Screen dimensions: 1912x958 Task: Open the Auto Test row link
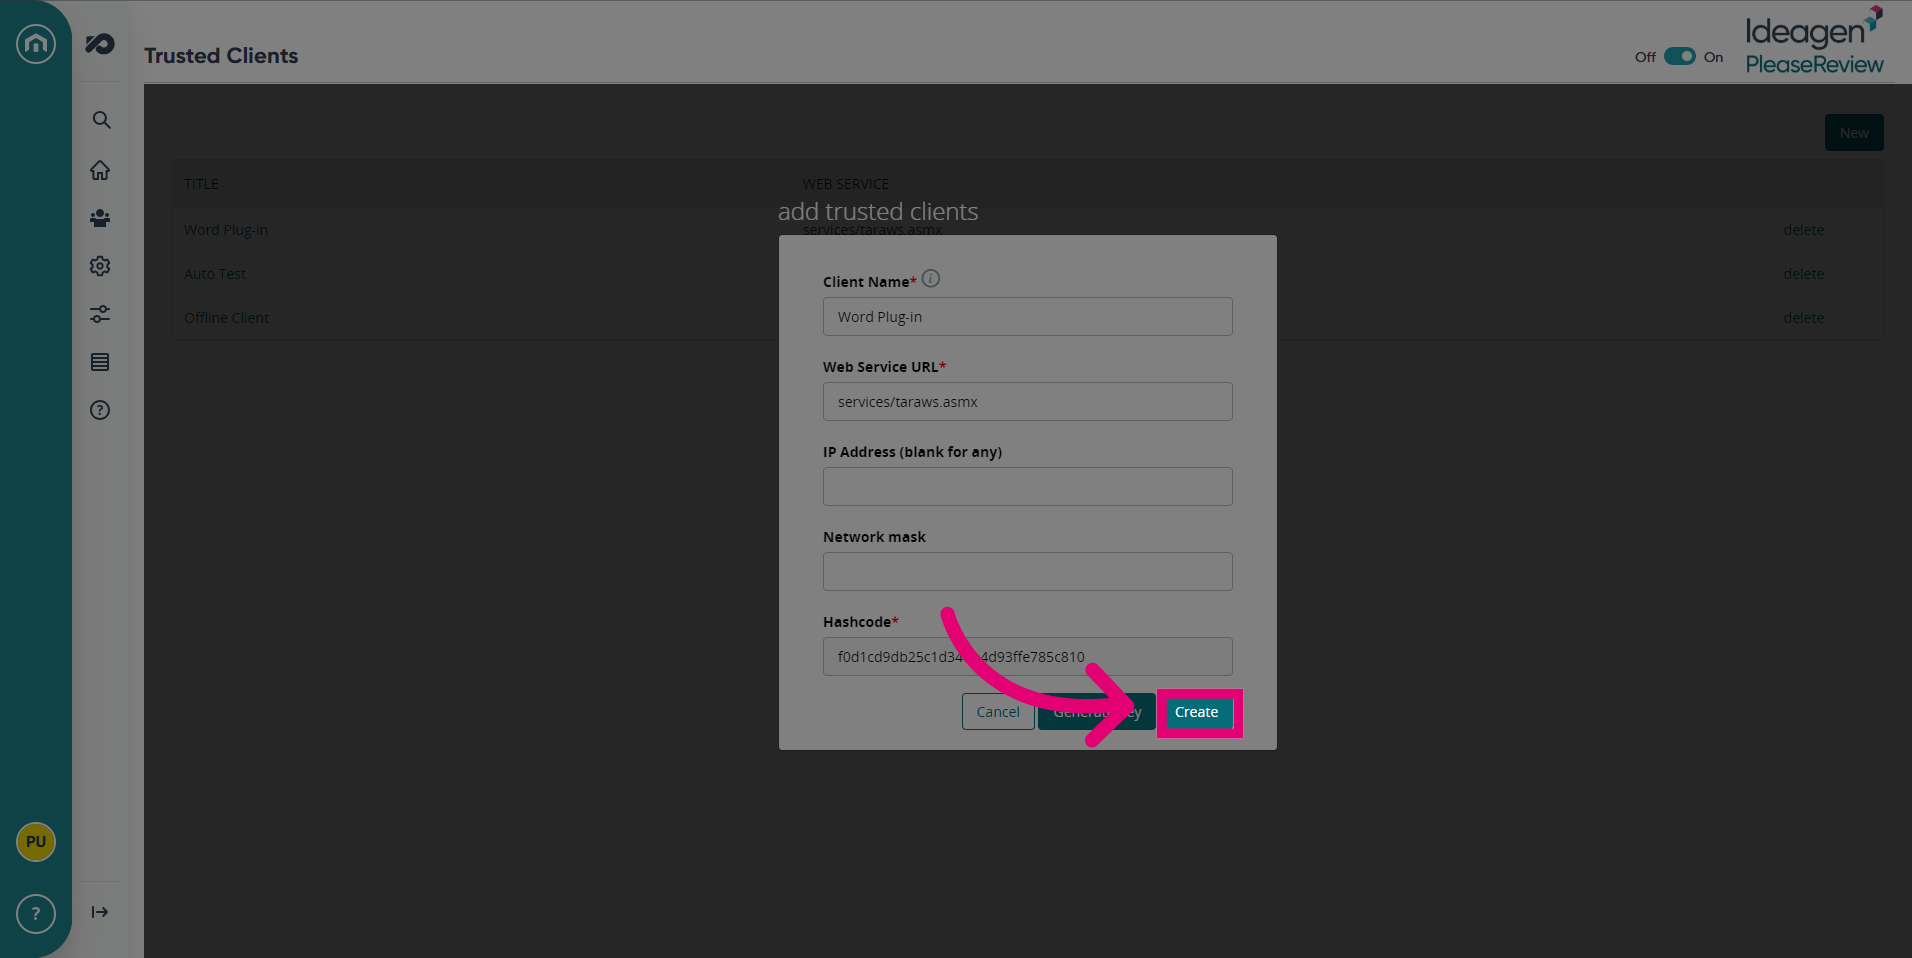(x=215, y=274)
